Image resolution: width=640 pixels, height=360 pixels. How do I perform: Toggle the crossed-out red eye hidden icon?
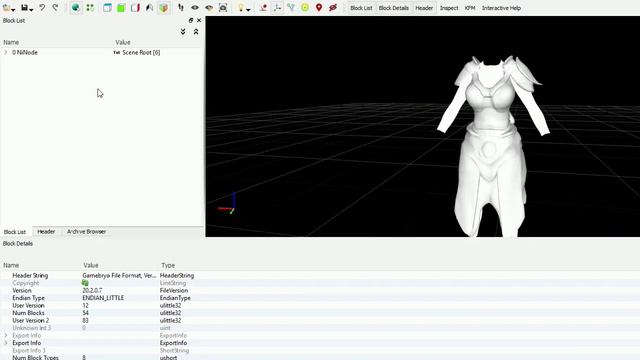333,8
